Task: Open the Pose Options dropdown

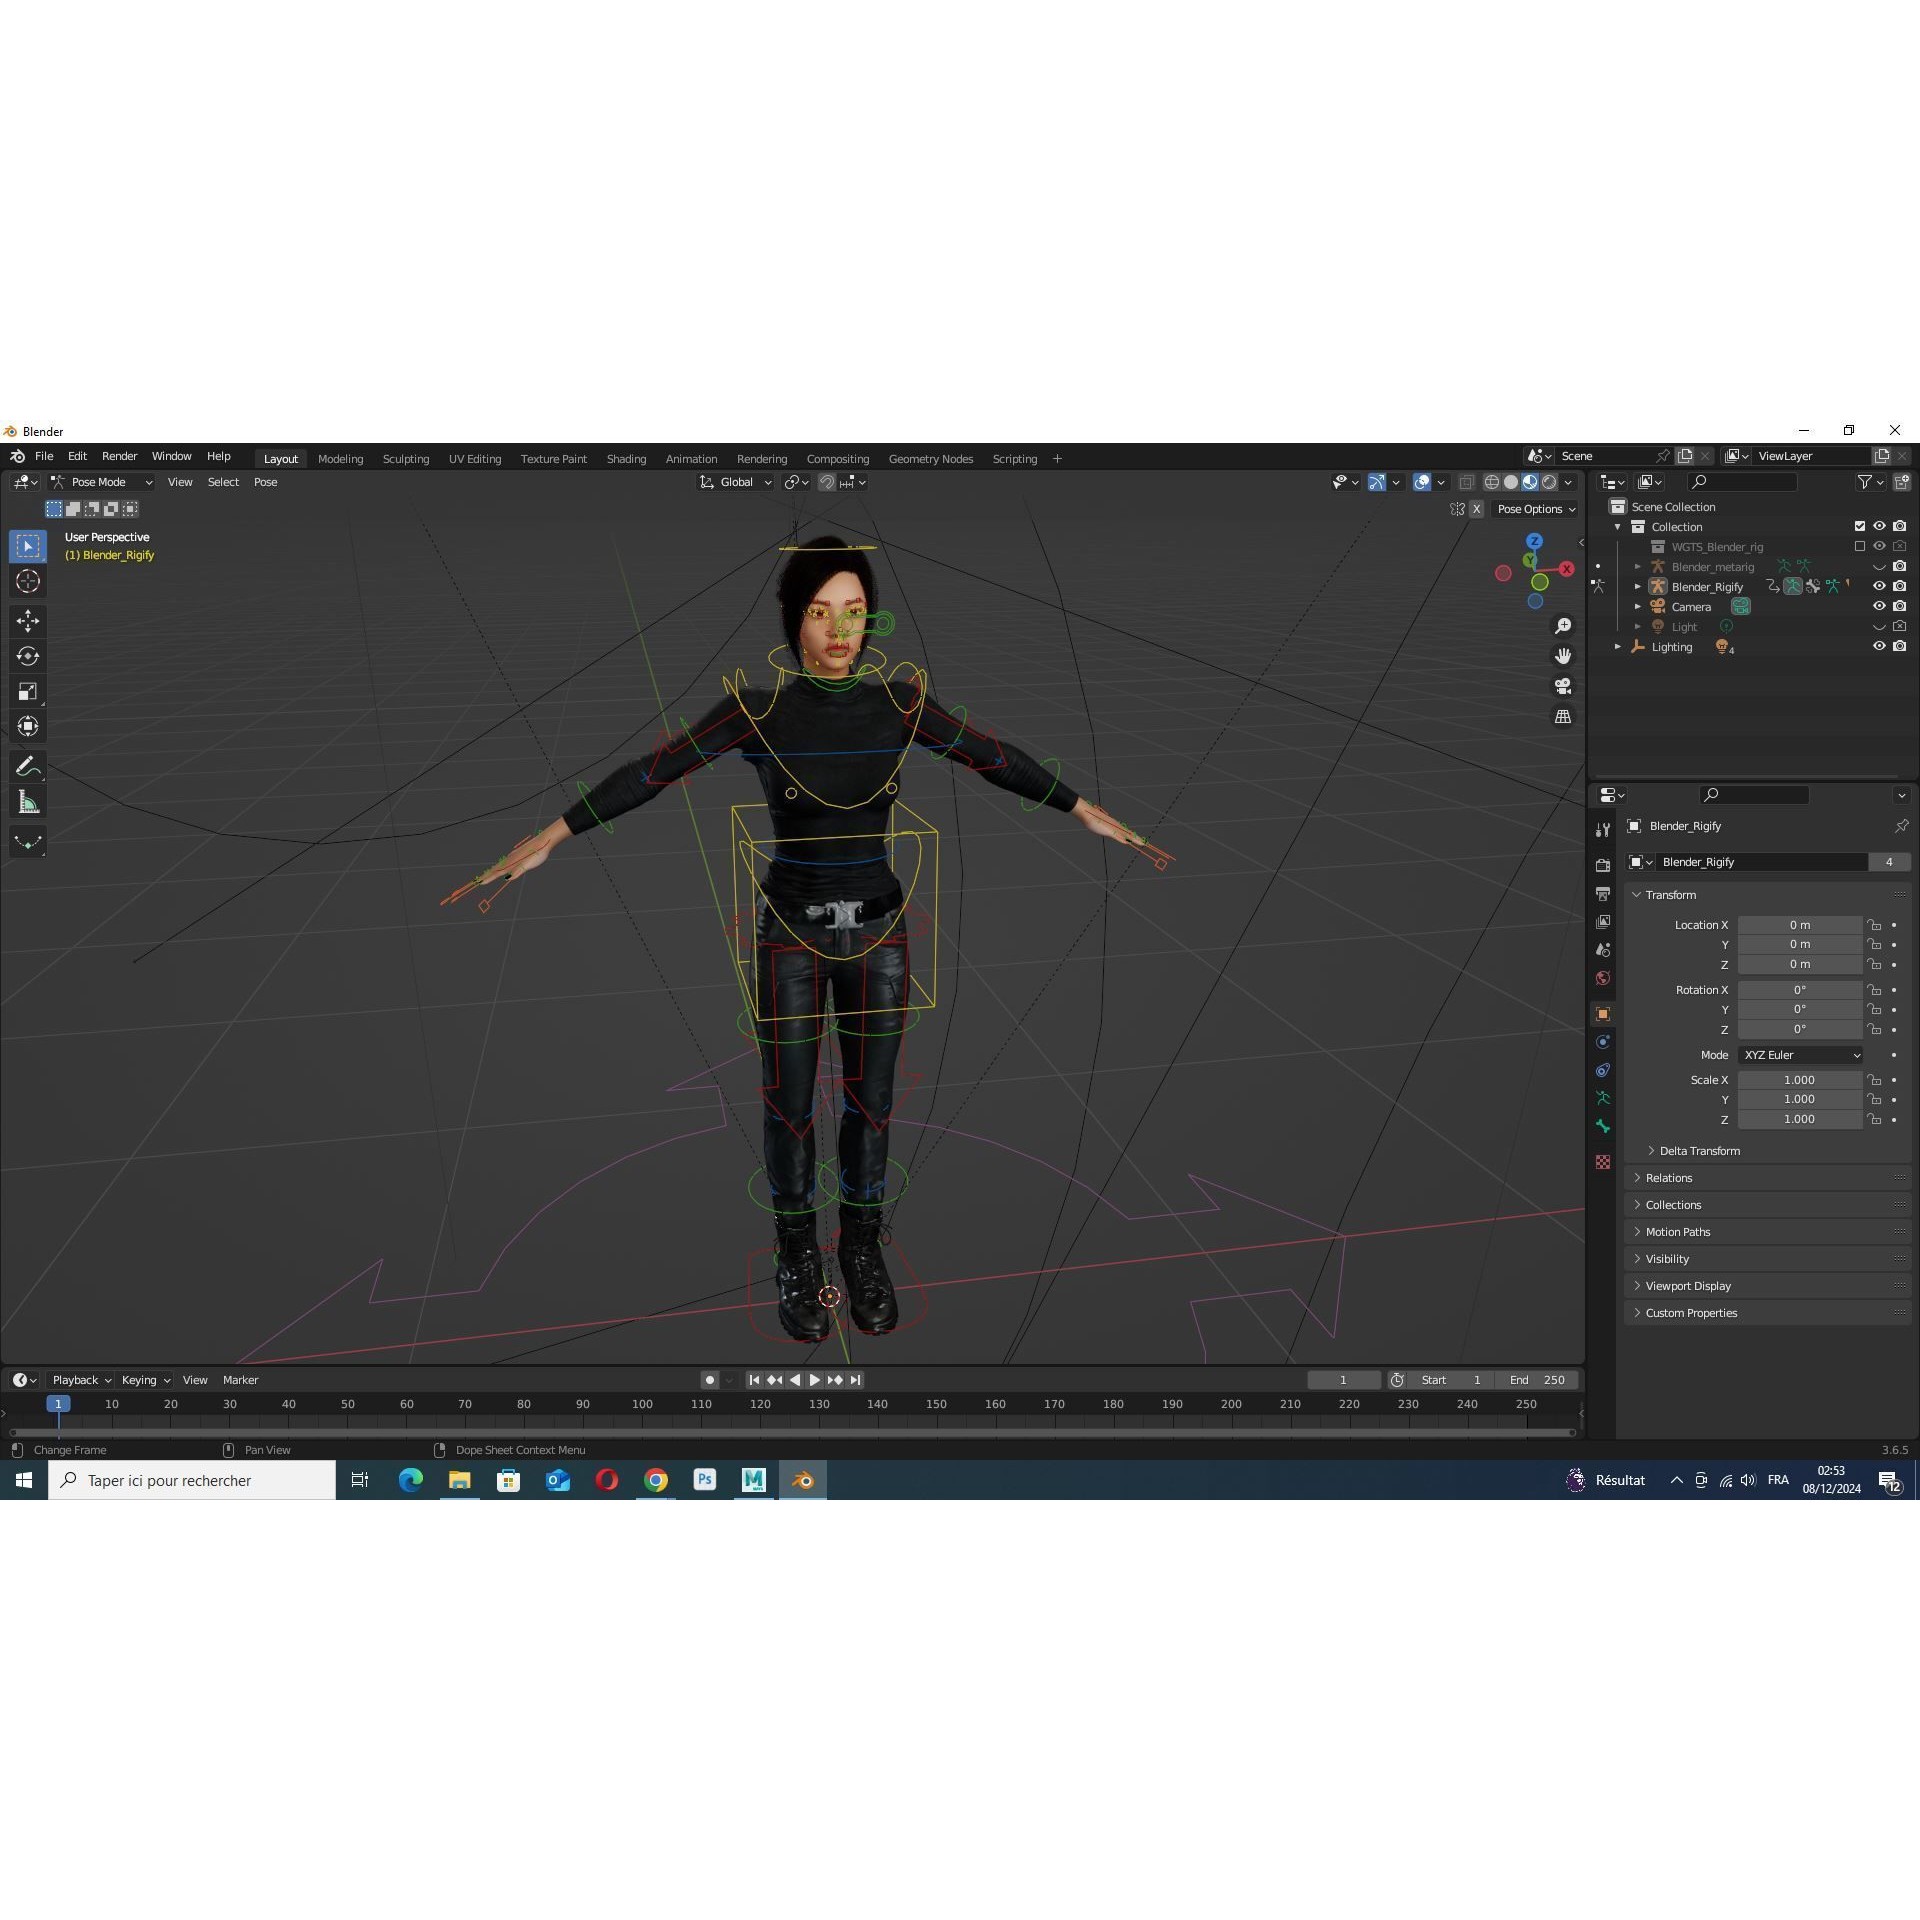Action: pyautogui.click(x=1536, y=509)
